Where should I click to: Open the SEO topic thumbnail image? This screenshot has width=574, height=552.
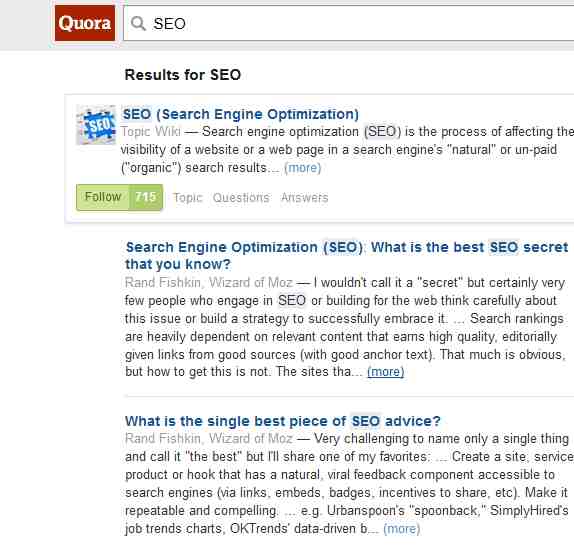point(96,125)
